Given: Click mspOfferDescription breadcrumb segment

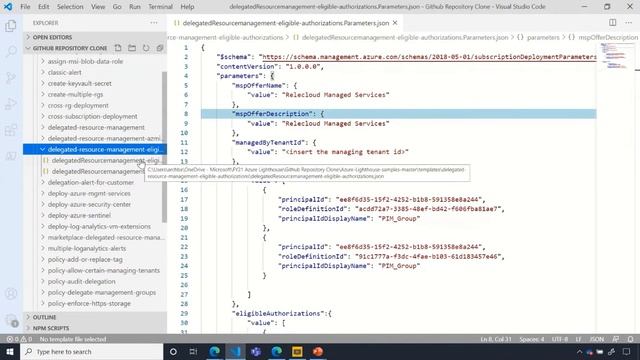Looking at the screenshot, I should click(x=608, y=38).
